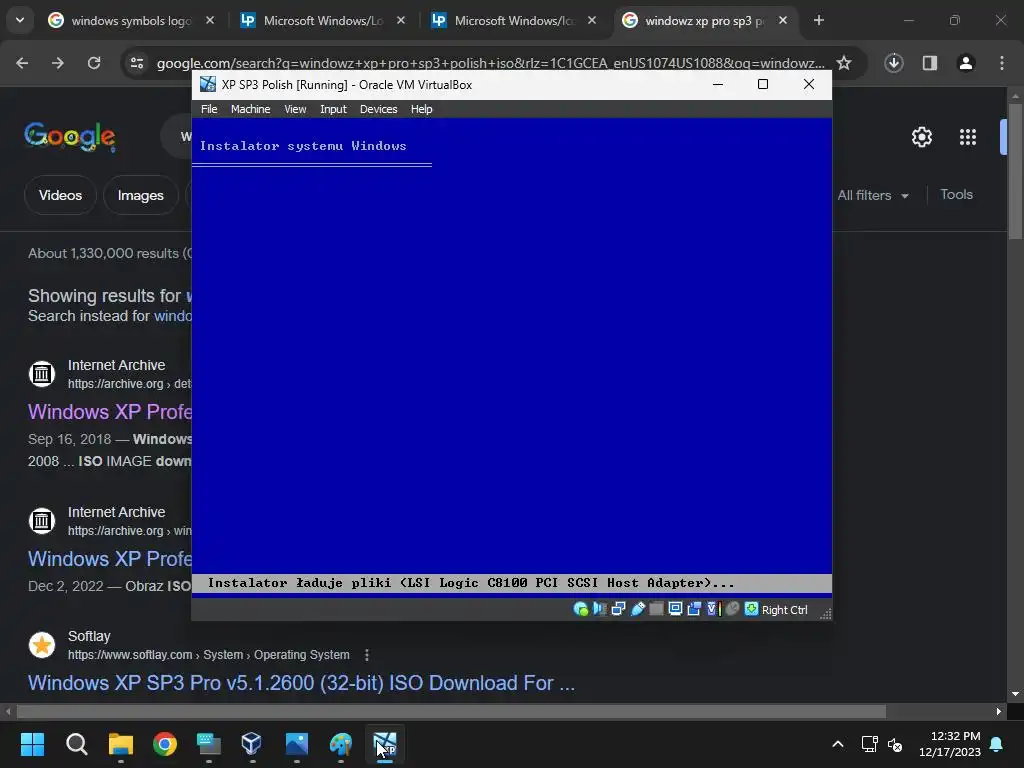1024x768 pixels.
Task: Click the address bar URL
Action: click(x=490, y=63)
